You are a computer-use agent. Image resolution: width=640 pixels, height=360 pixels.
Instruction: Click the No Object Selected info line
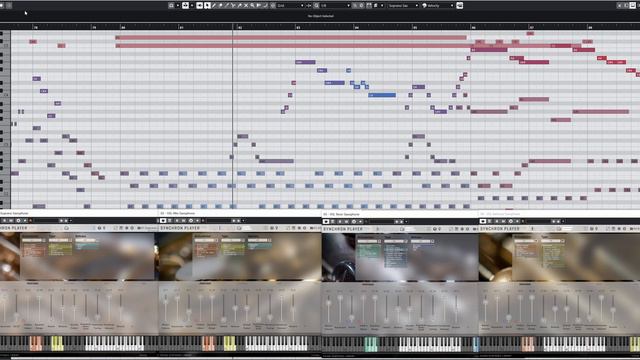(x=320, y=16)
